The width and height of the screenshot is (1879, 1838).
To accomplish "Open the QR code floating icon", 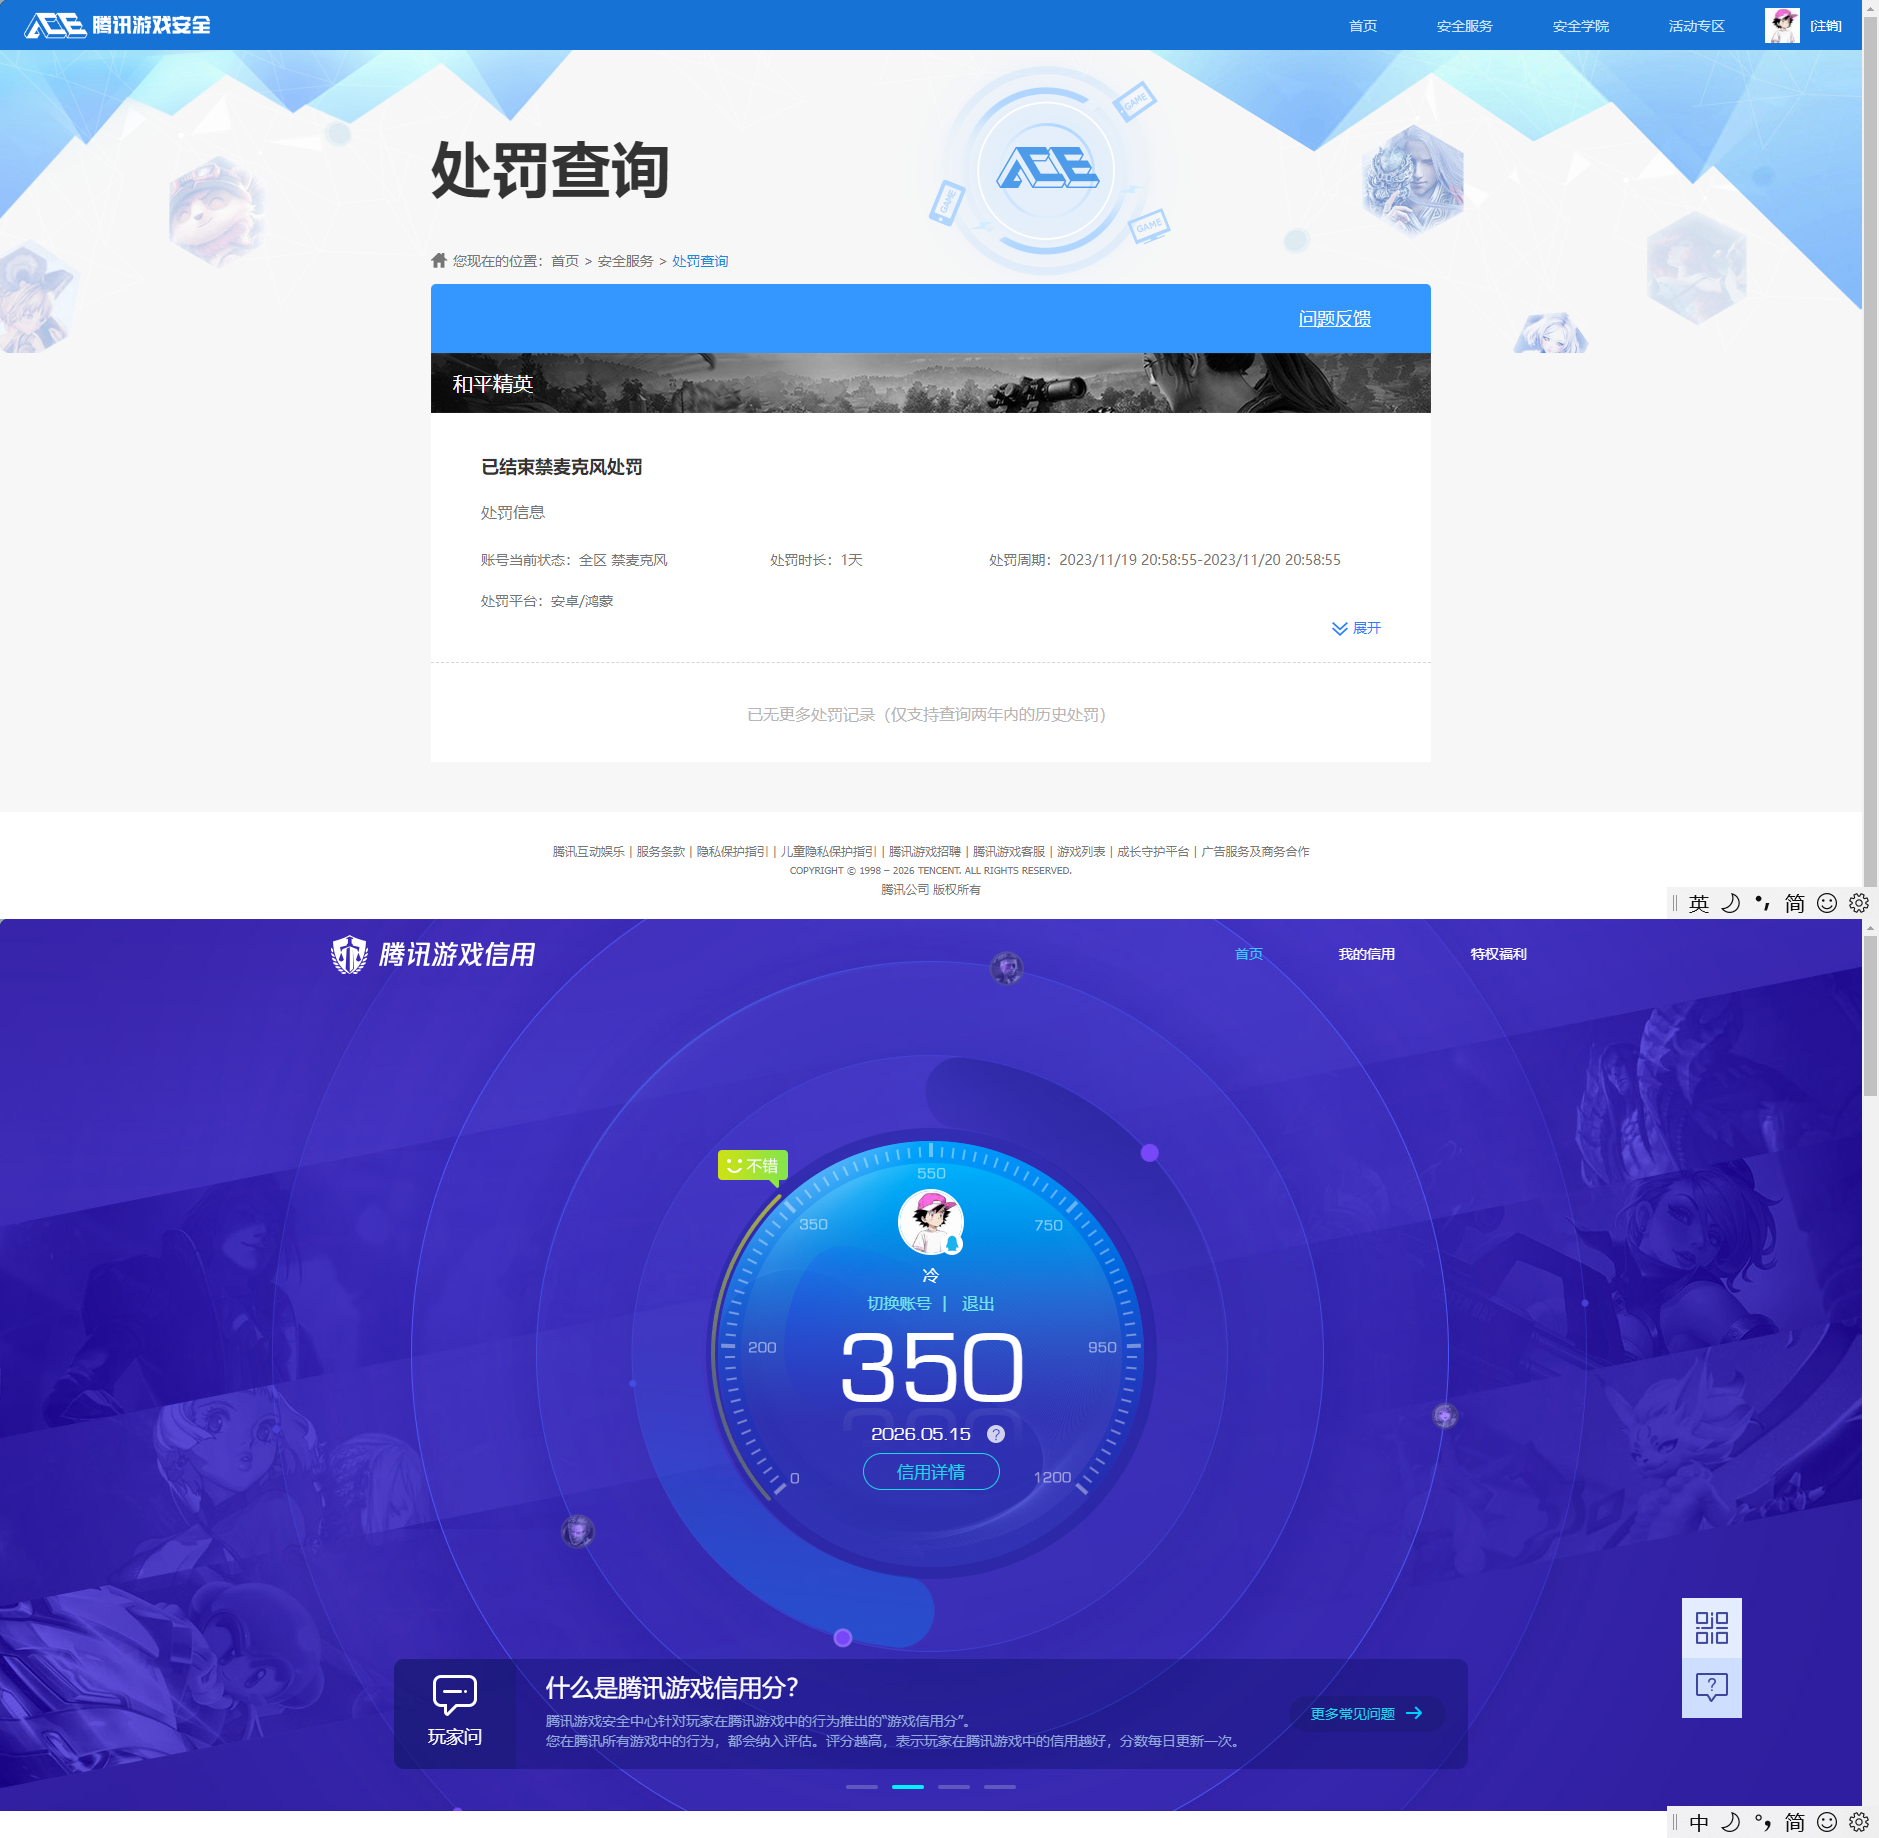I will click(1712, 1628).
